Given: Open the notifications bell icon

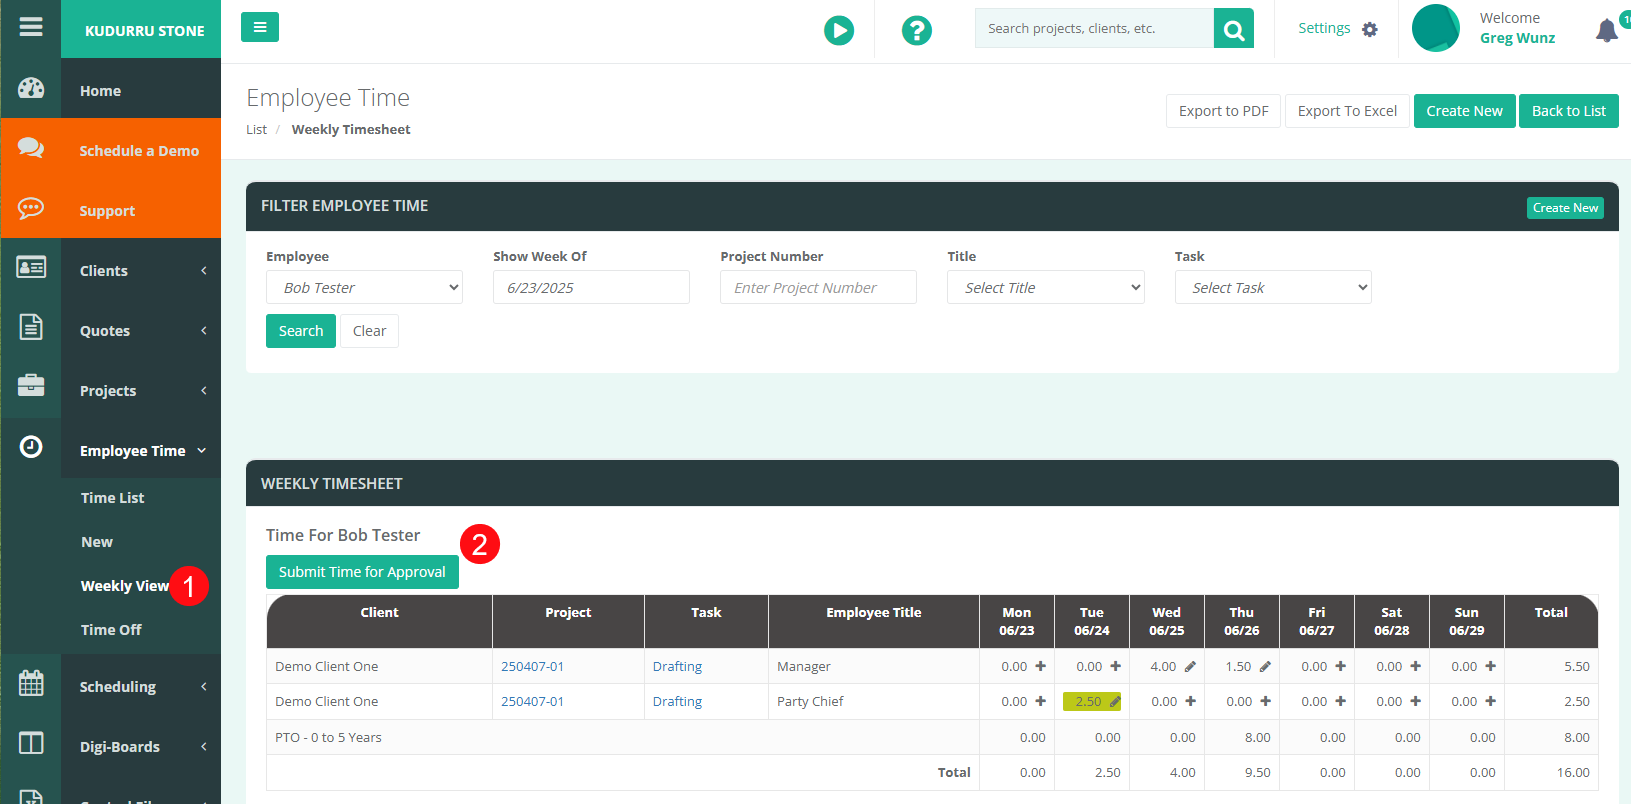Looking at the screenshot, I should pyautogui.click(x=1606, y=31).
